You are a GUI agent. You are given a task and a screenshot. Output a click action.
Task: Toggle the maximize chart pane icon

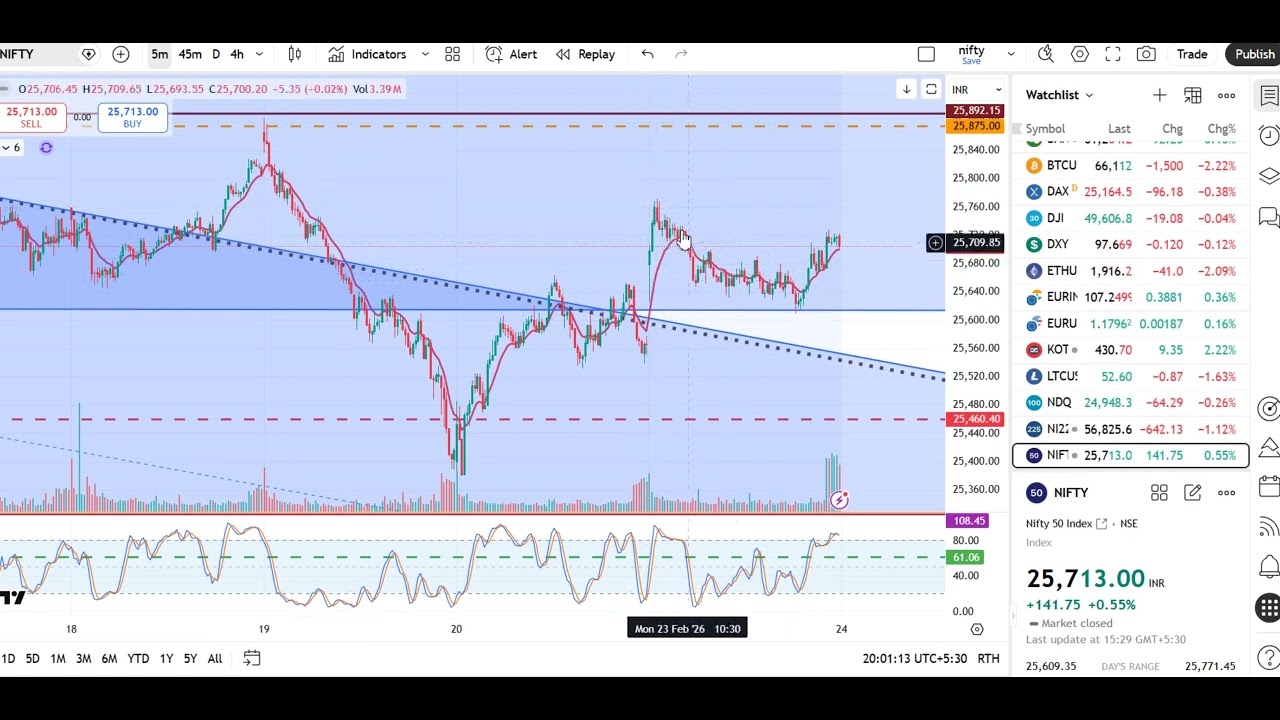coord(931,89)
